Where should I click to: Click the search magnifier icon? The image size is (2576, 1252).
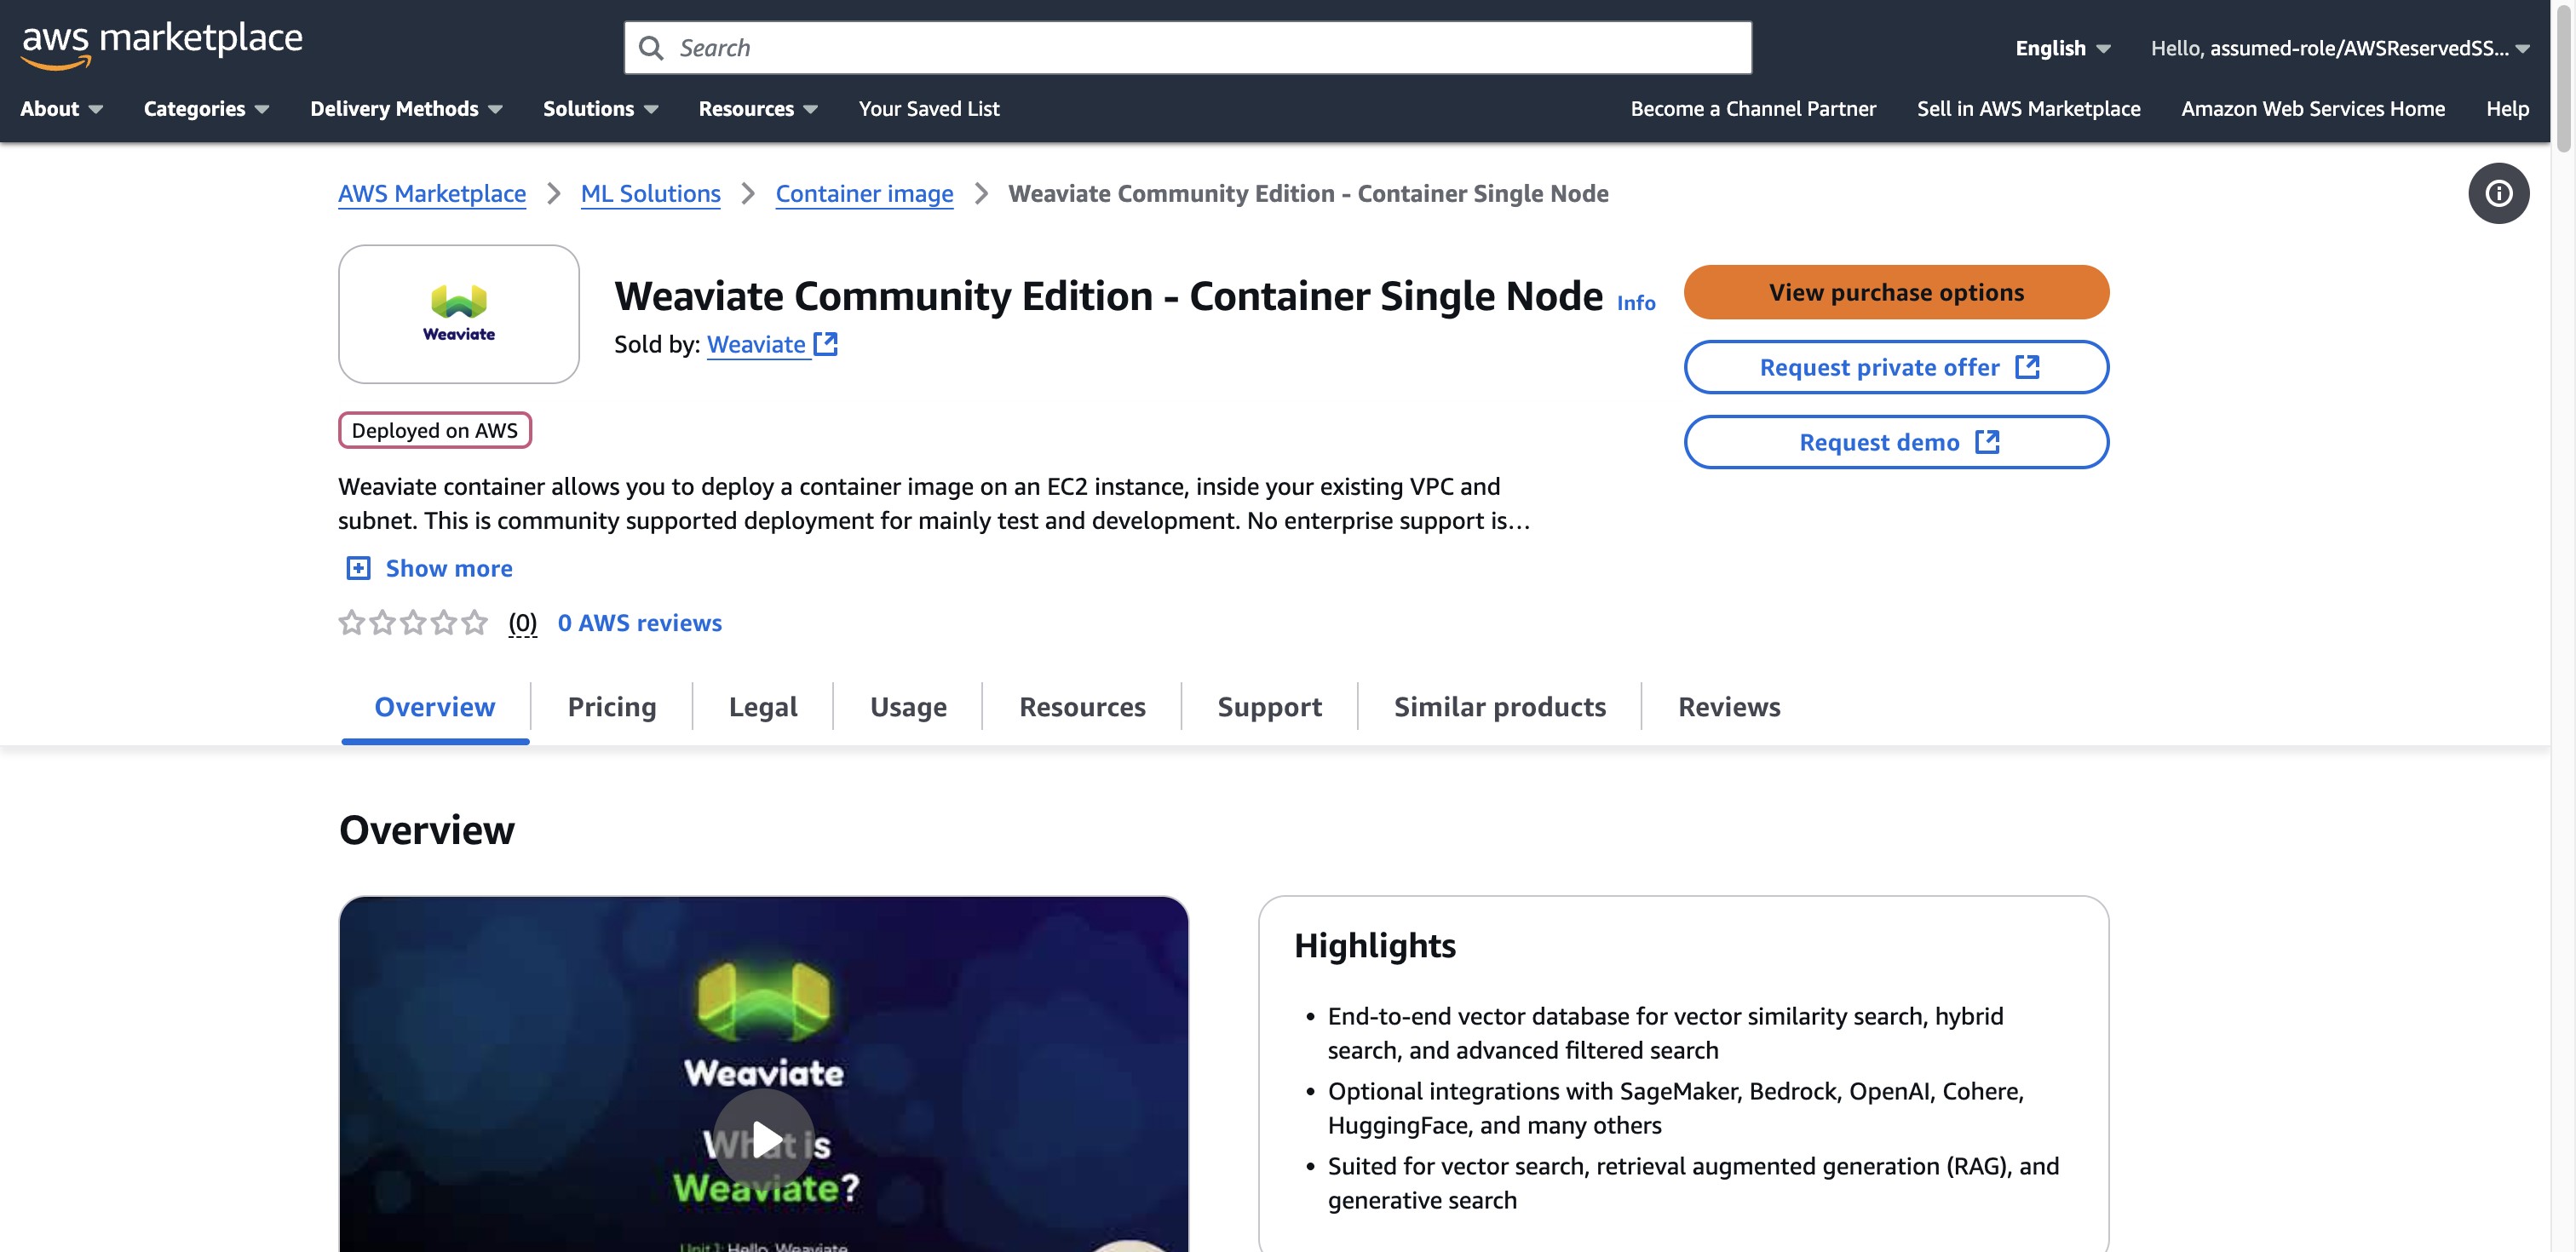coord(651,48)
